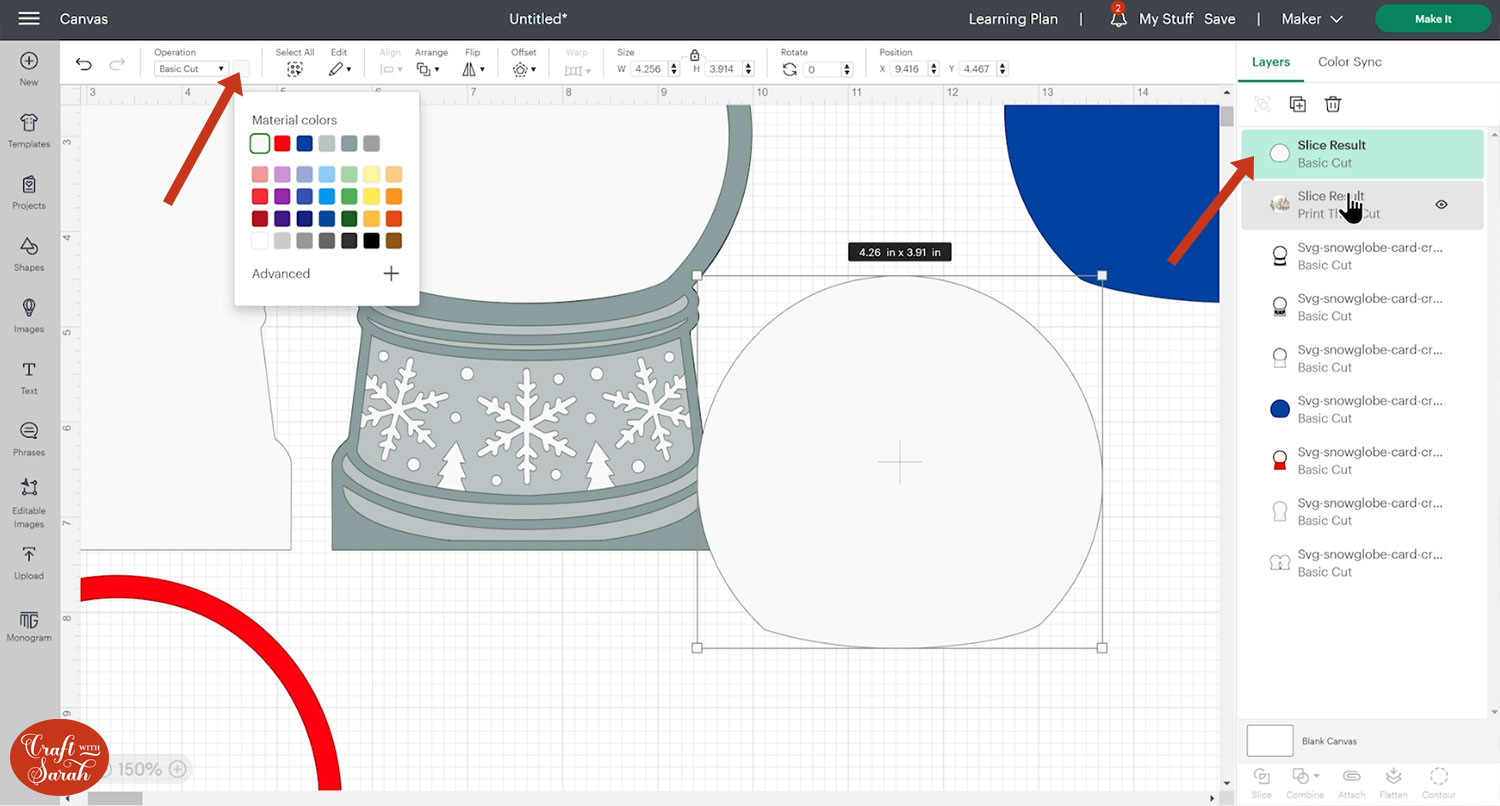Toggle visibility of Print Then Cut layer
Image resolution: width=1500 pixels, height=806 pixels.
1441,204
